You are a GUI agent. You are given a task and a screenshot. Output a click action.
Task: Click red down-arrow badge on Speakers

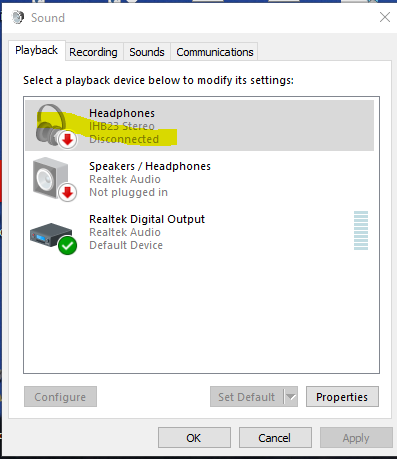click(x=68, y=192)
